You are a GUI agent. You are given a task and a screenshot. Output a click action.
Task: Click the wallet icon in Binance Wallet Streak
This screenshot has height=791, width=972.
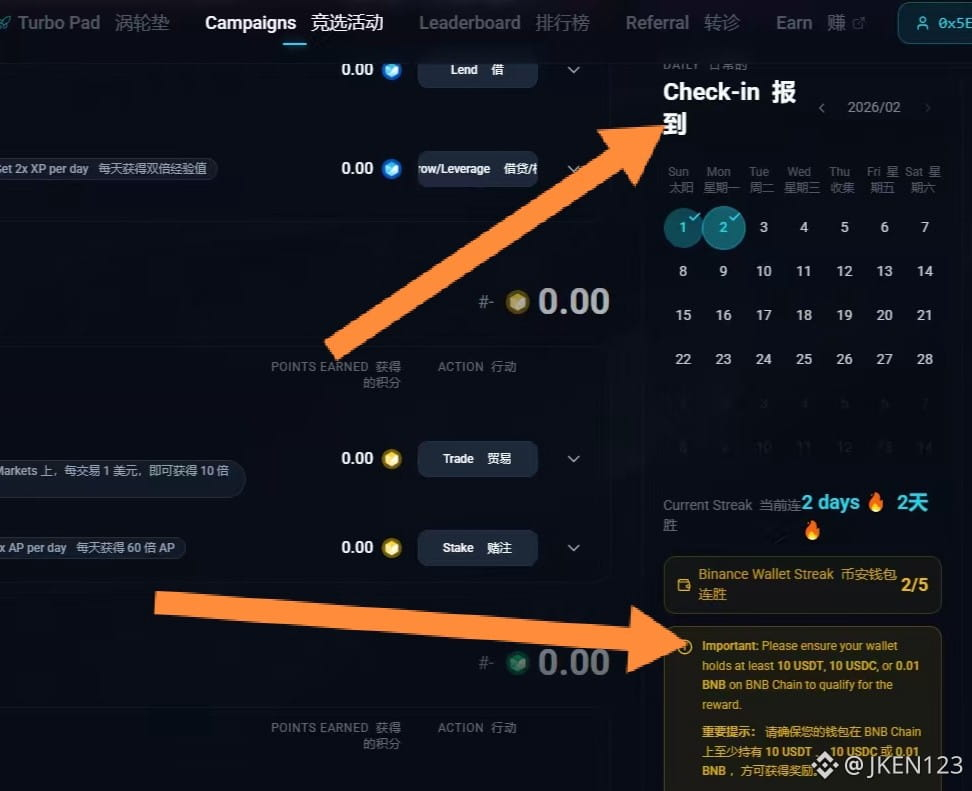point(684,585)
